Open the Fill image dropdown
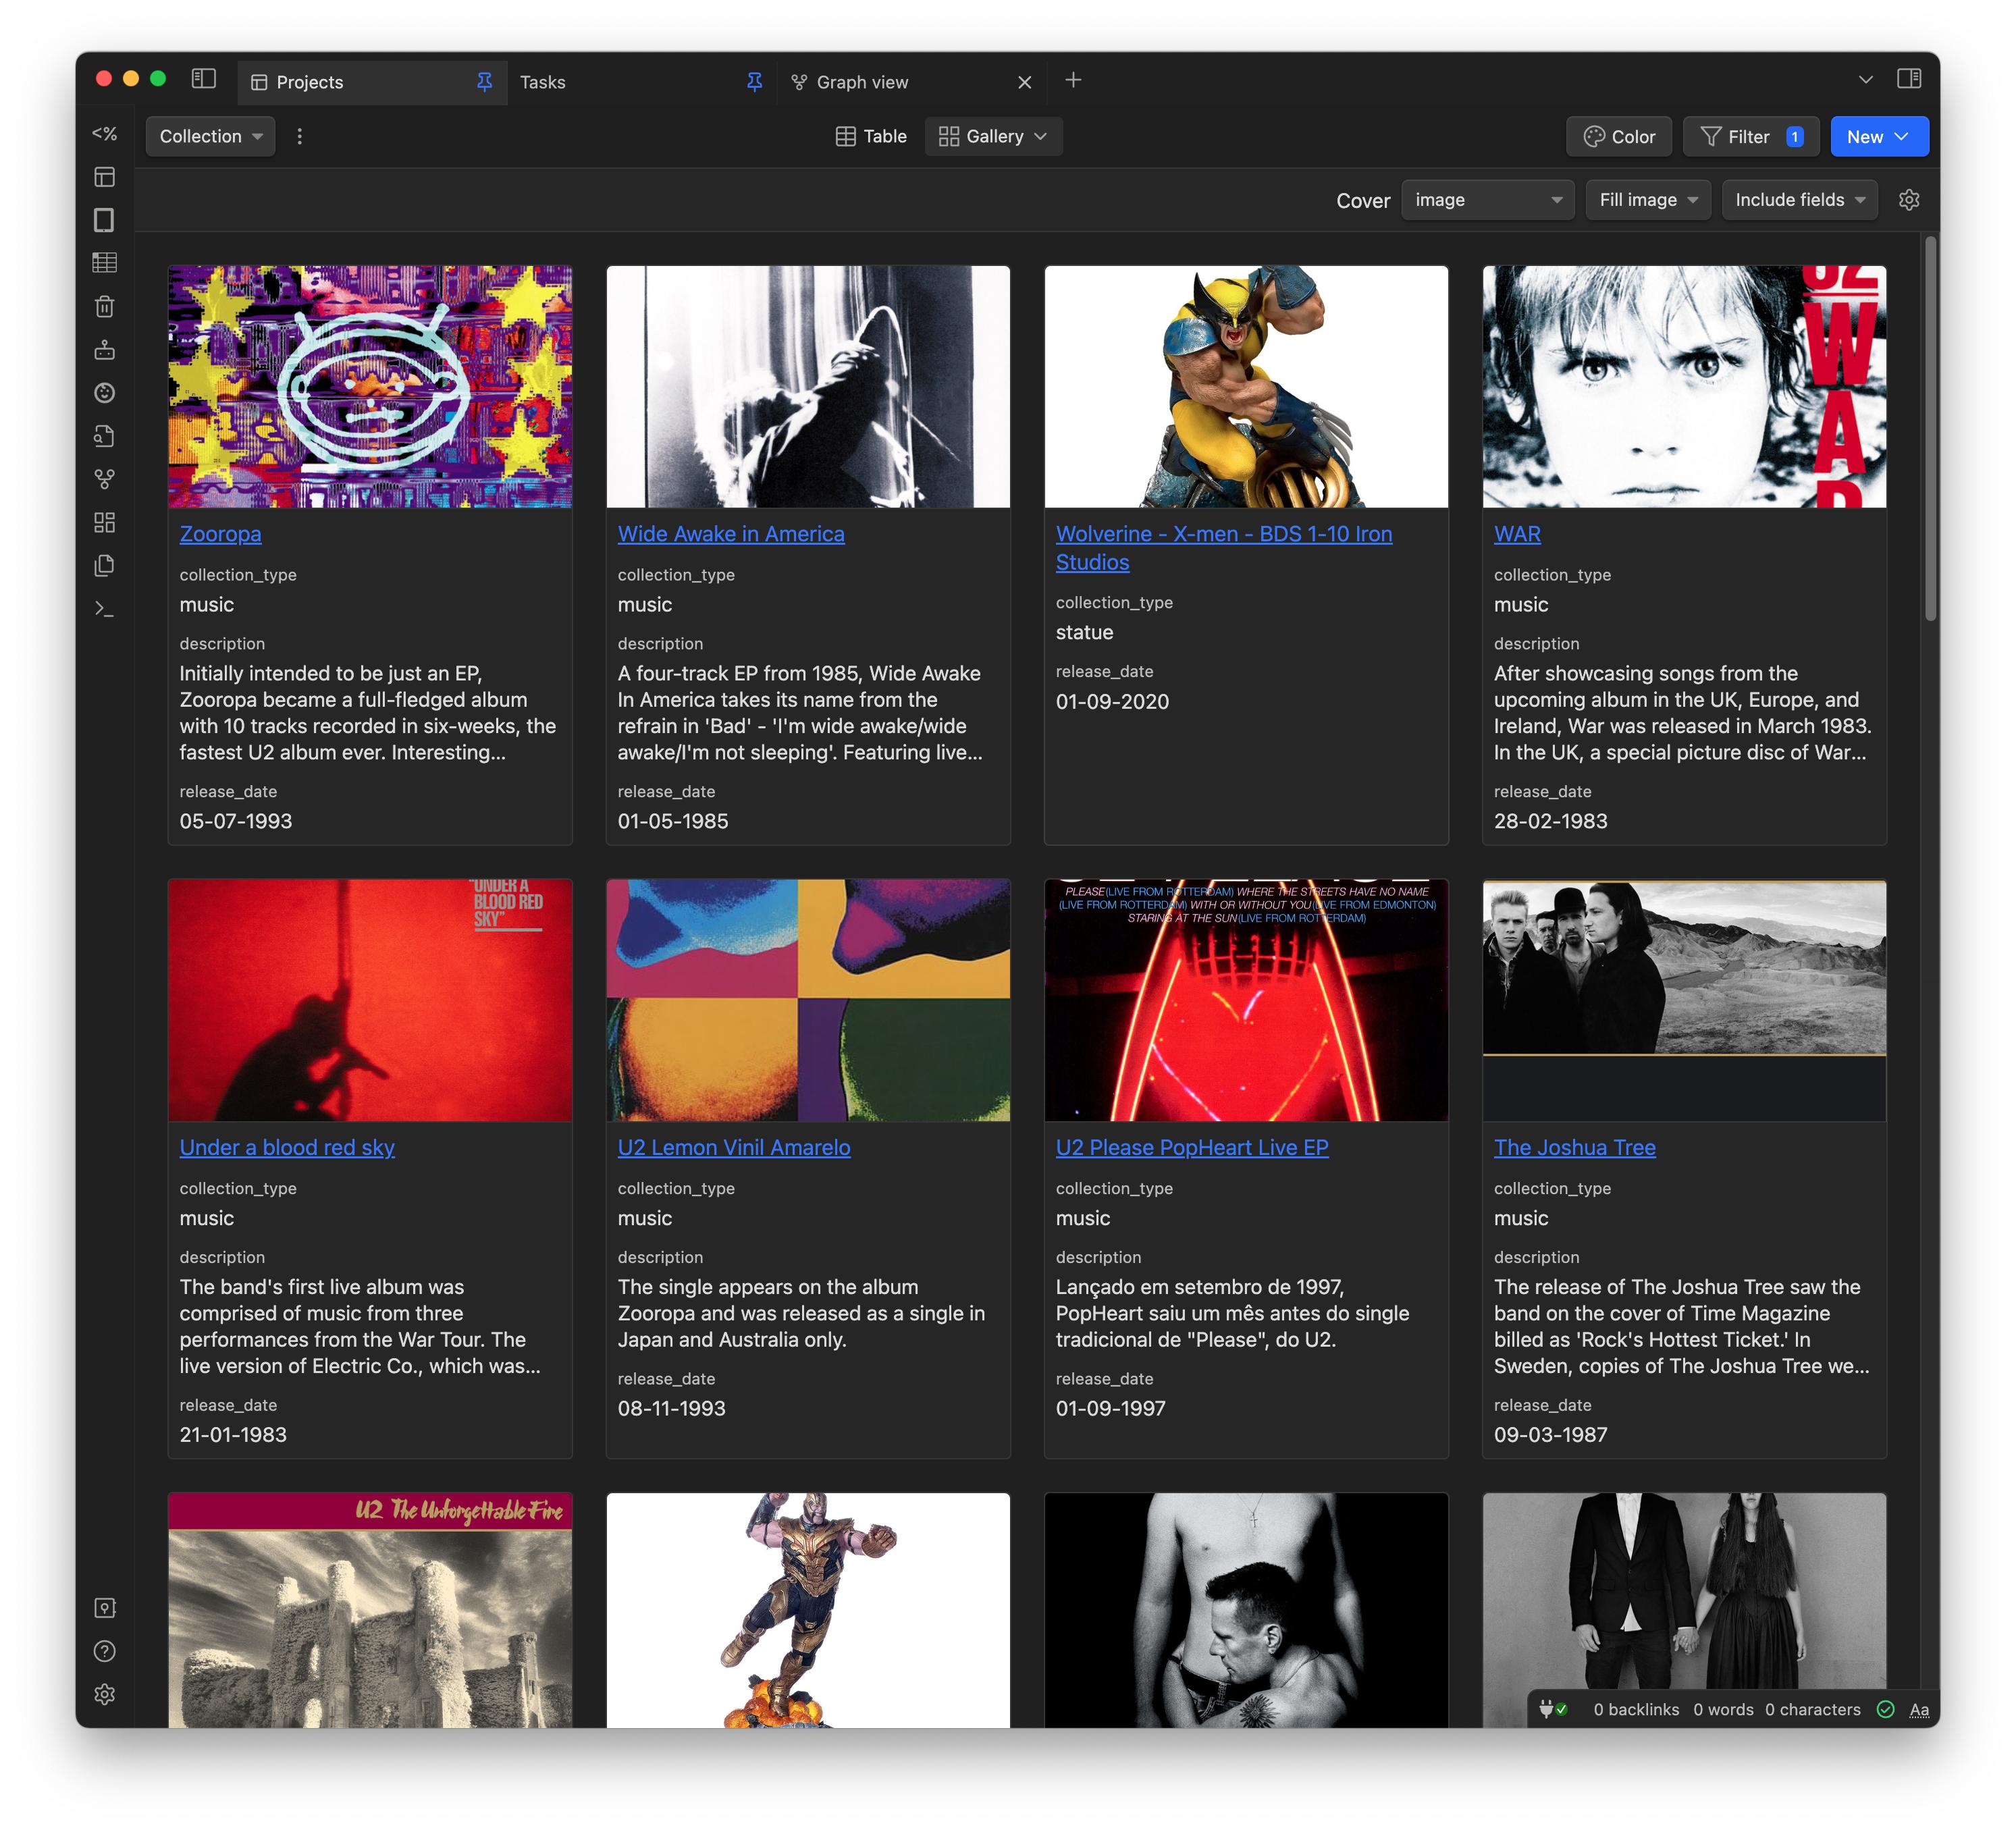 (1648, 200)
